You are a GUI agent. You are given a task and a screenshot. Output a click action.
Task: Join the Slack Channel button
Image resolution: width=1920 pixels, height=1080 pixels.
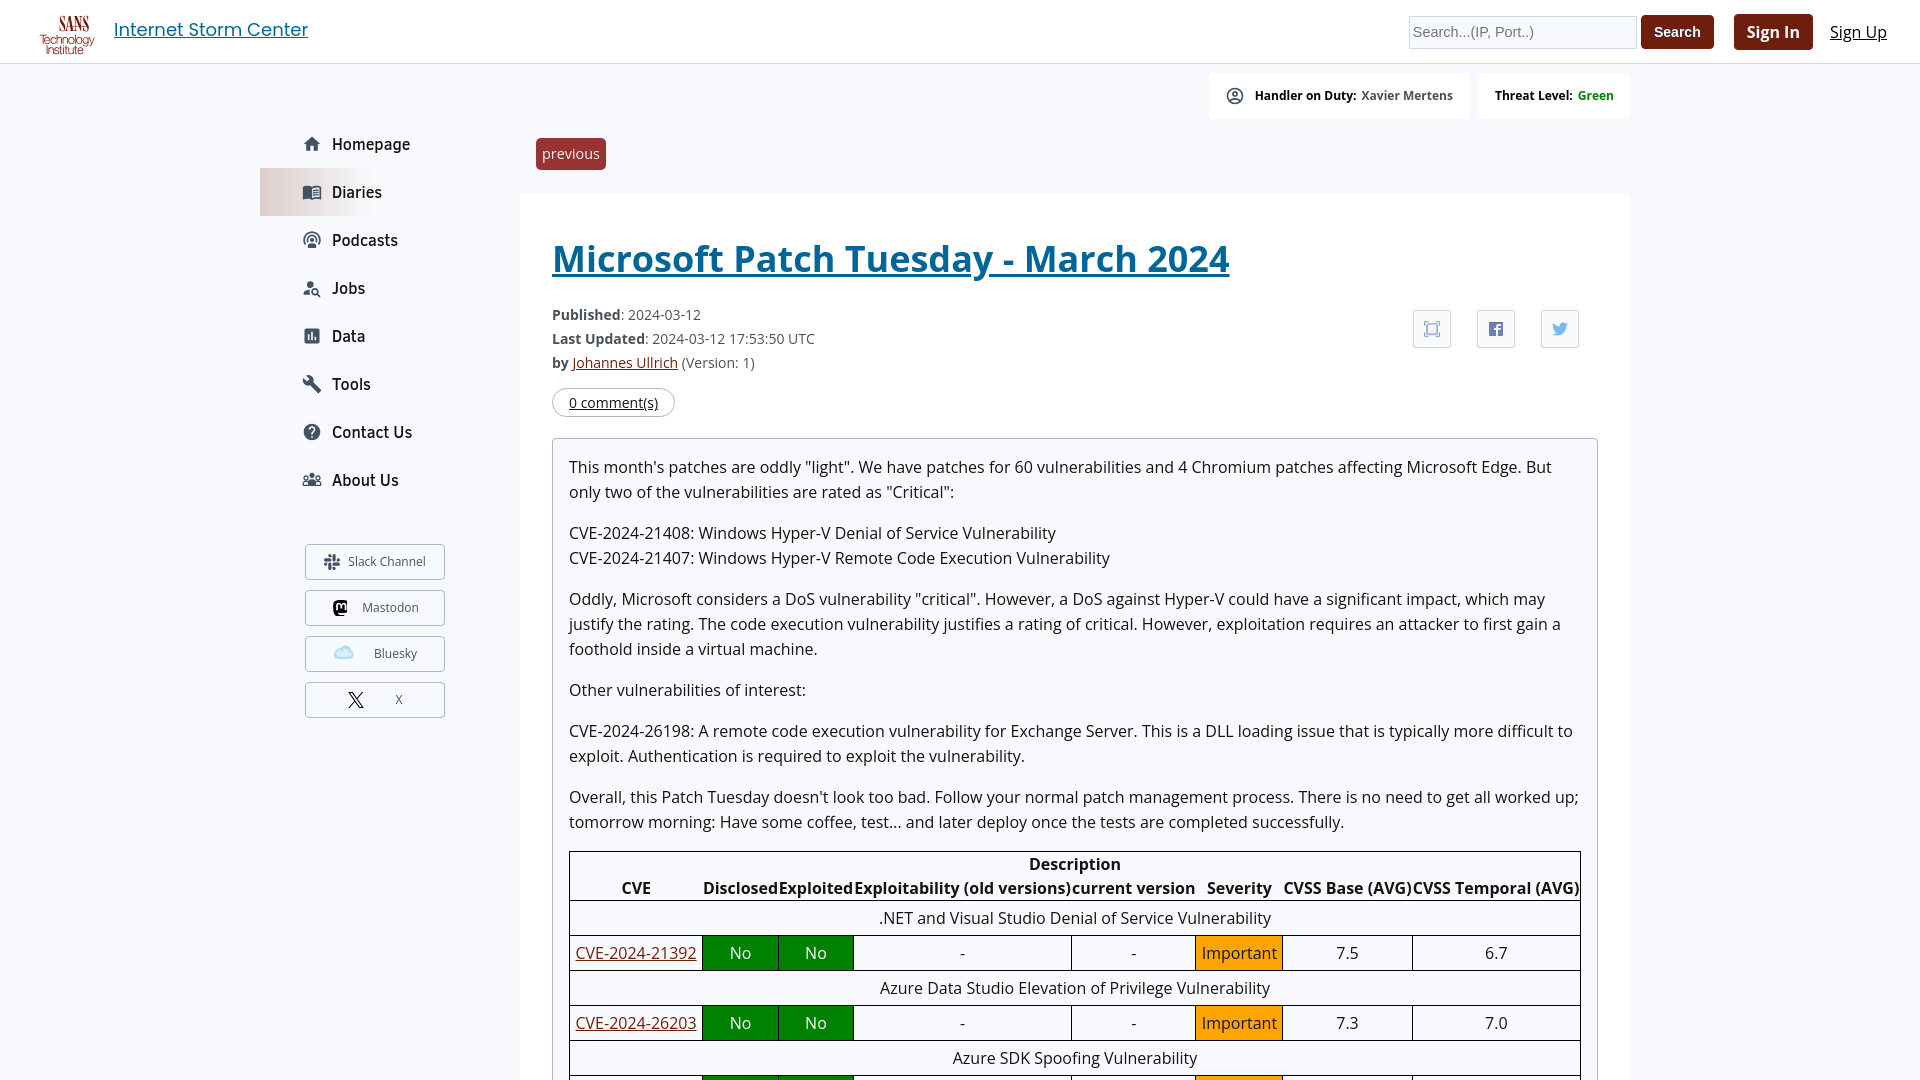tap(375, 562)
